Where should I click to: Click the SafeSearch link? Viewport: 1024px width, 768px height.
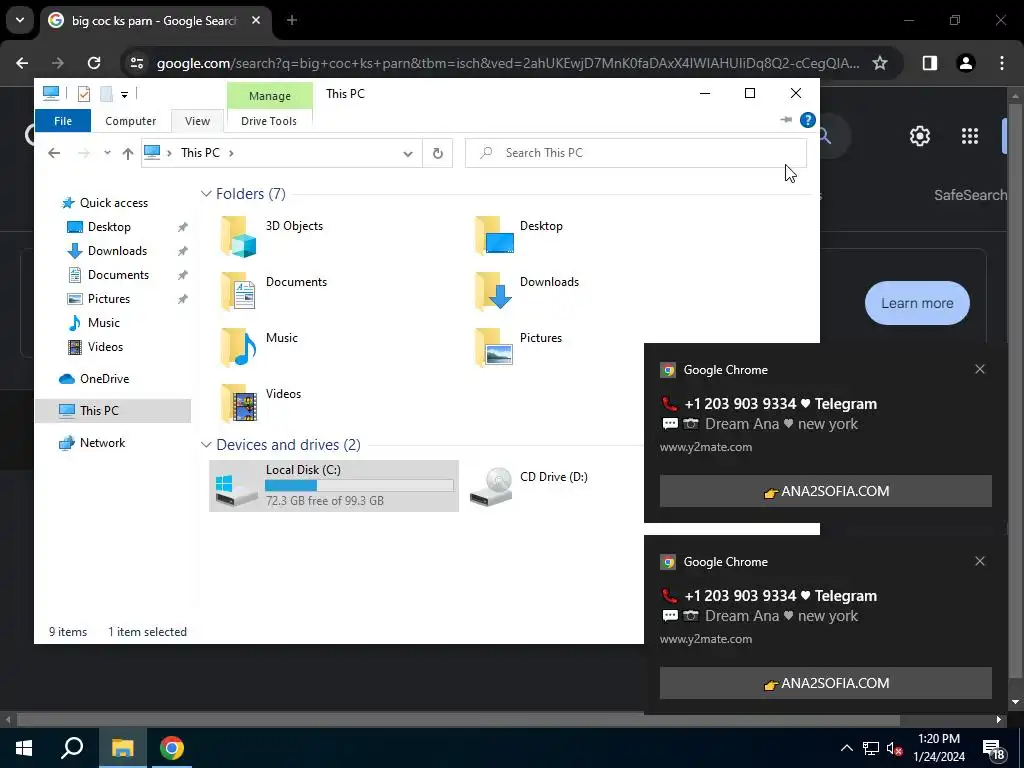970,195
